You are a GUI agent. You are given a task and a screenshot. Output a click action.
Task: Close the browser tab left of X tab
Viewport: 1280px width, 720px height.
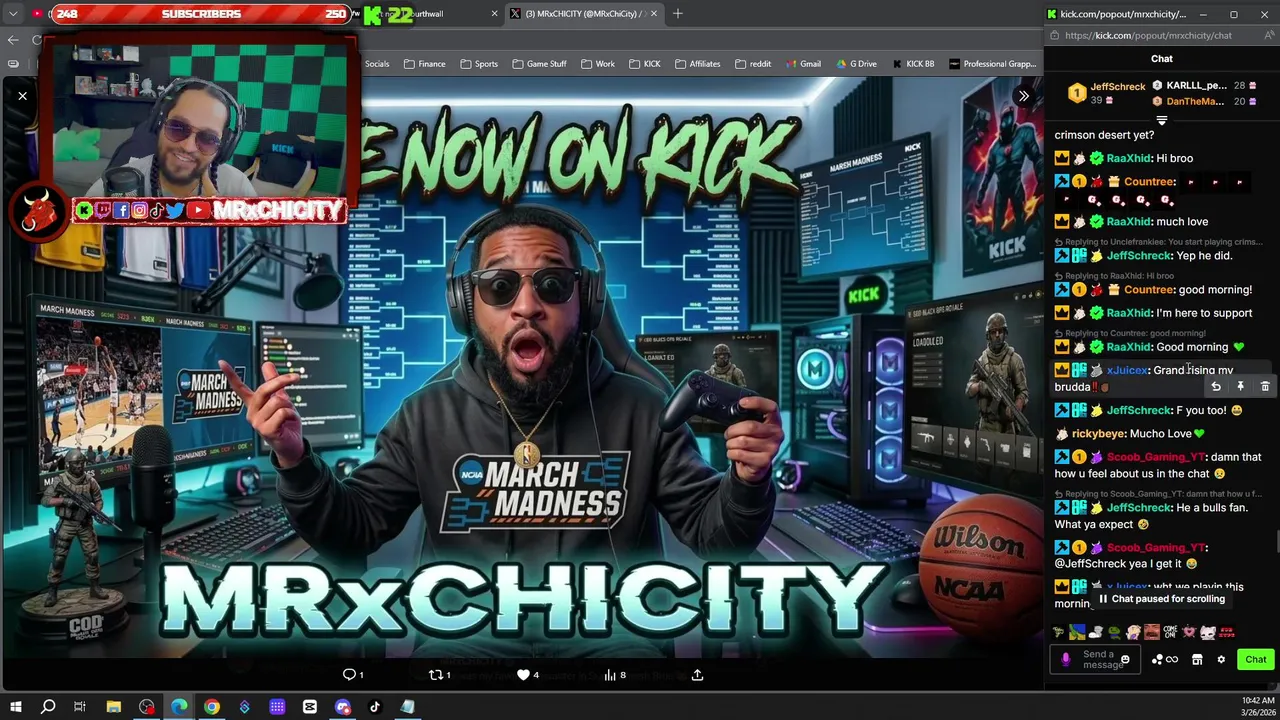point(494,14)
